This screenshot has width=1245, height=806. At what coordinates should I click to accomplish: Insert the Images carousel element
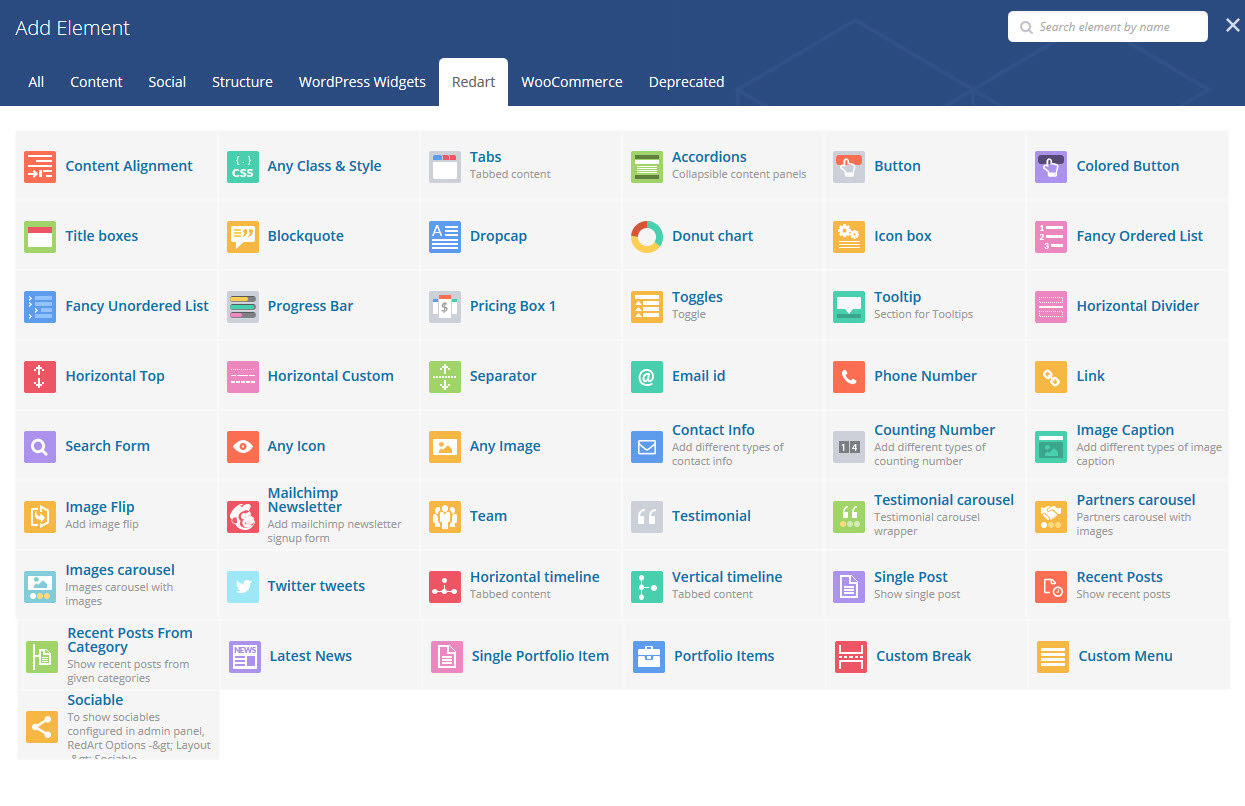[x=117, y=587]
